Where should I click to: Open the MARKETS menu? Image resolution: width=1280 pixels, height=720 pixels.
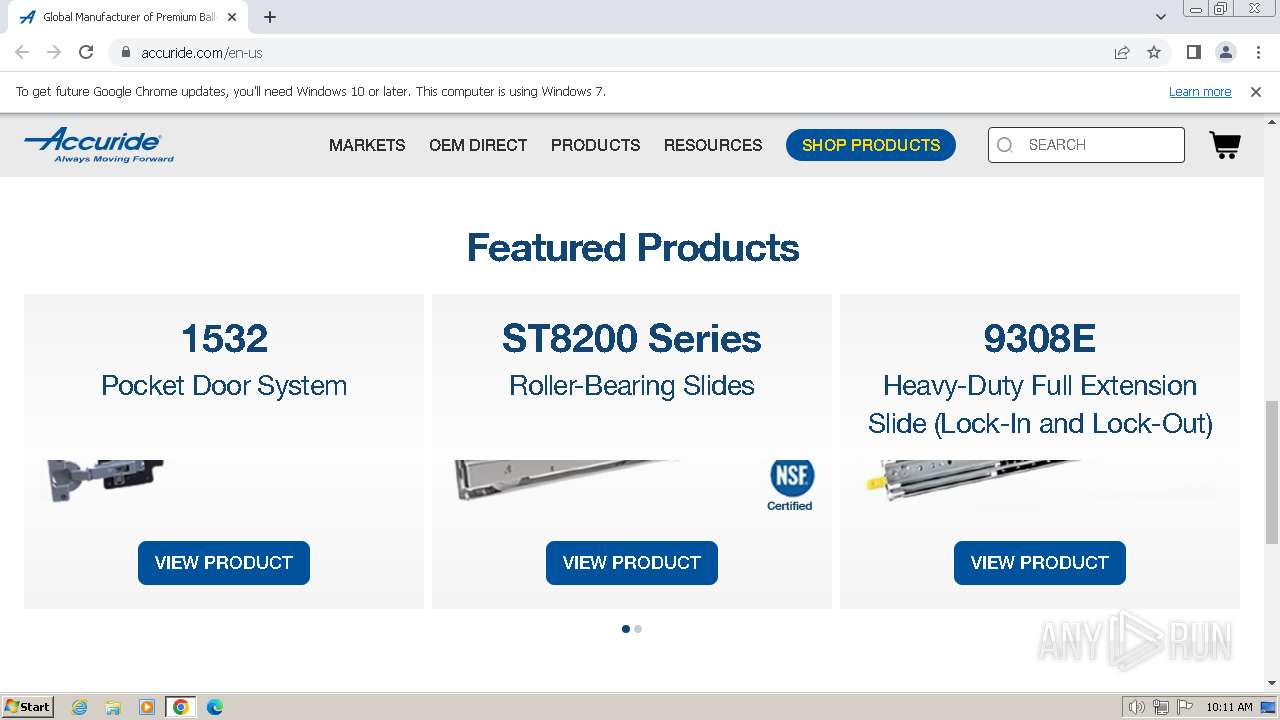tap(367, 145)
